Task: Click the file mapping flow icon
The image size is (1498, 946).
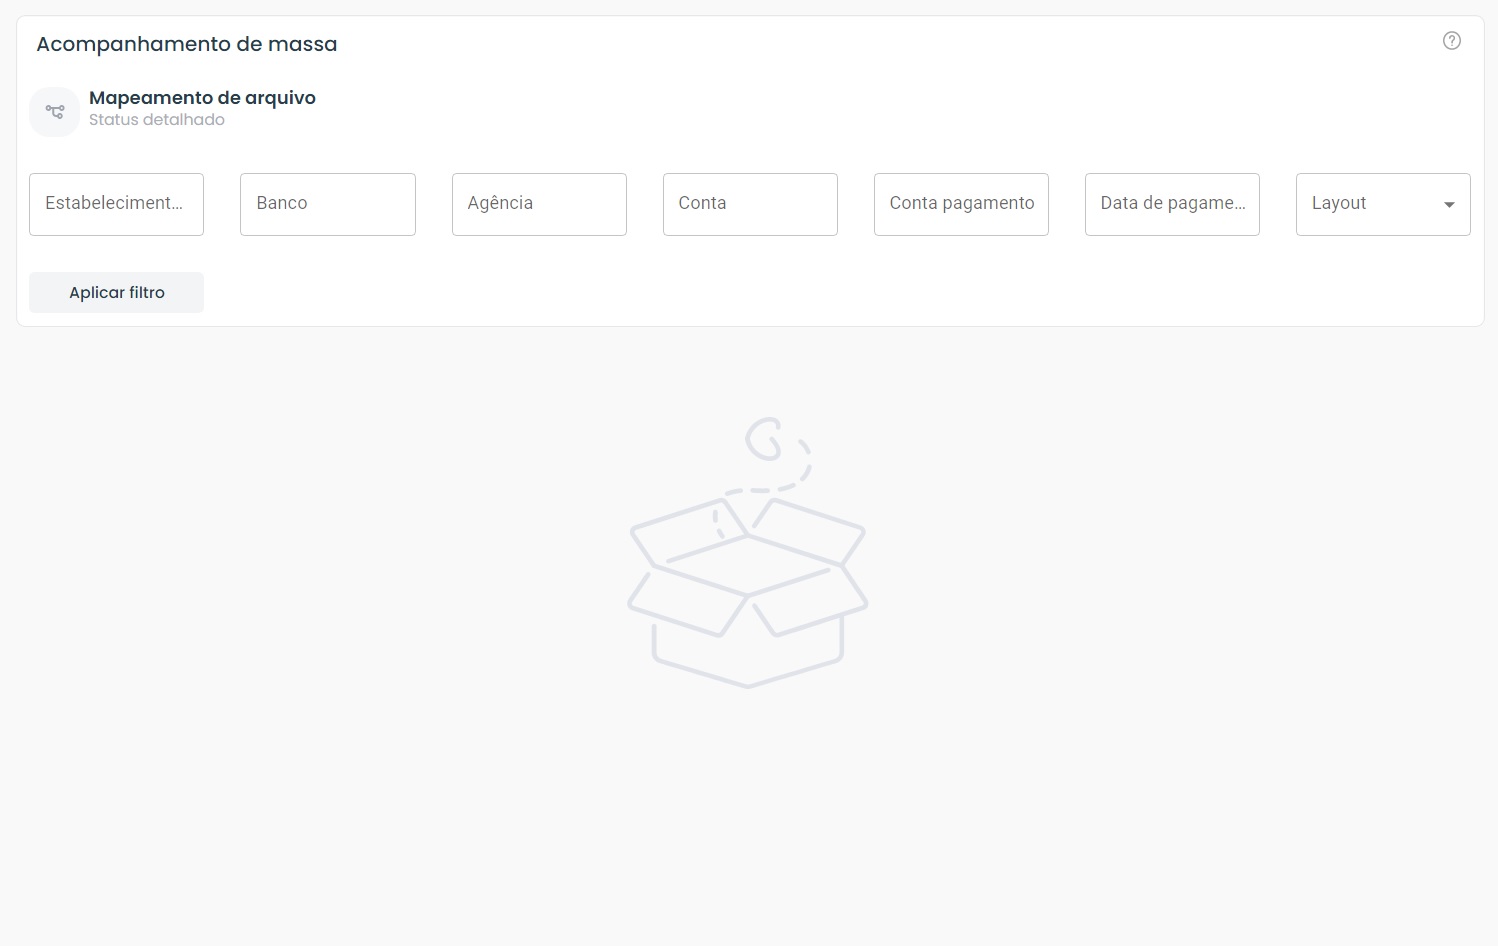Action: pyautogui.click(x=55, y=112)
